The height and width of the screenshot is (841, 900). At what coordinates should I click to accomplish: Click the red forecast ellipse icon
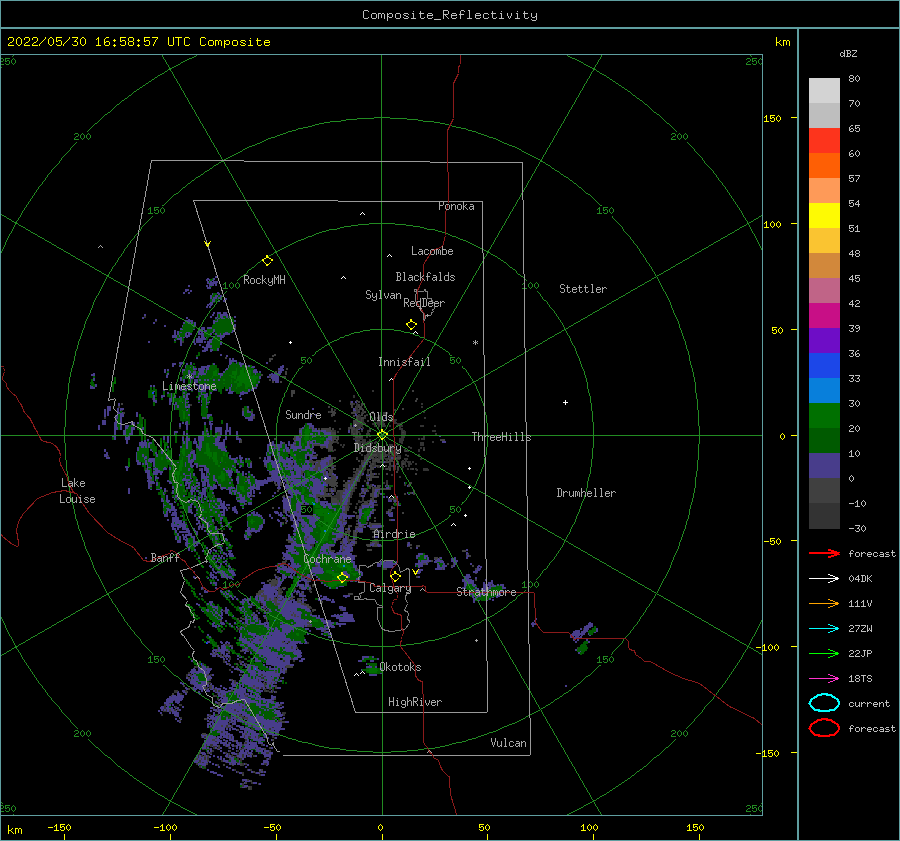pos(824,728)
